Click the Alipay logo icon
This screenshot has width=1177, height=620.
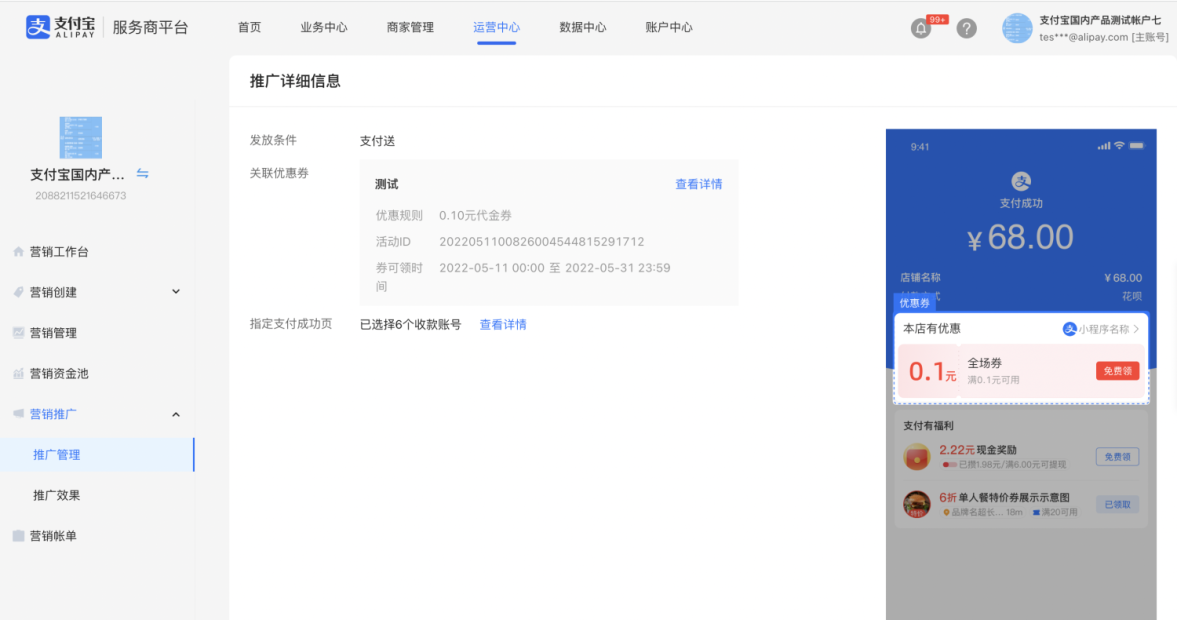[x=38, y=27]
